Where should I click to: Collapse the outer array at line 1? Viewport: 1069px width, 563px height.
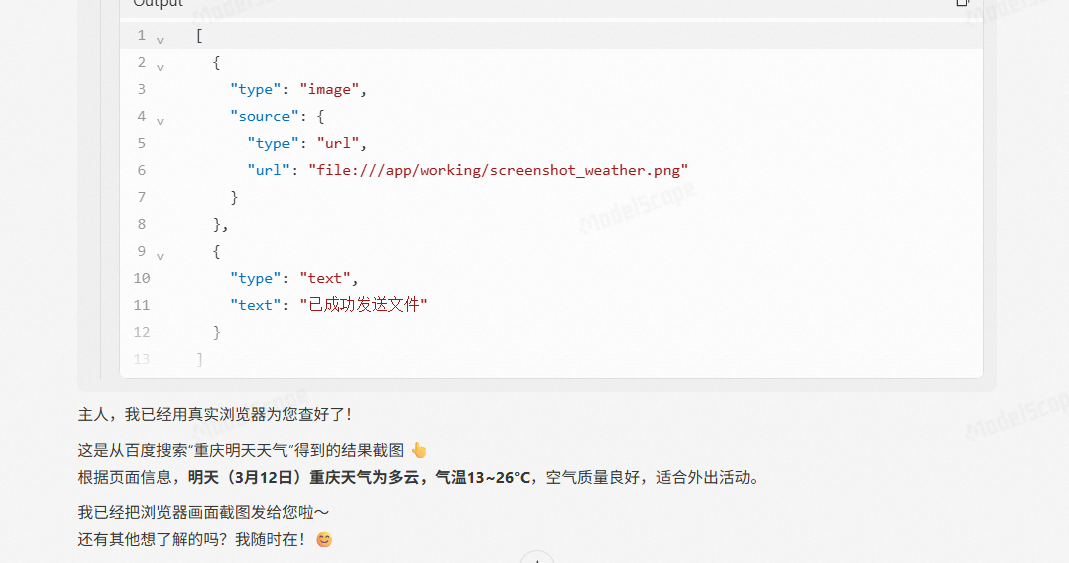pyautogui.click(x=160, y=39)
